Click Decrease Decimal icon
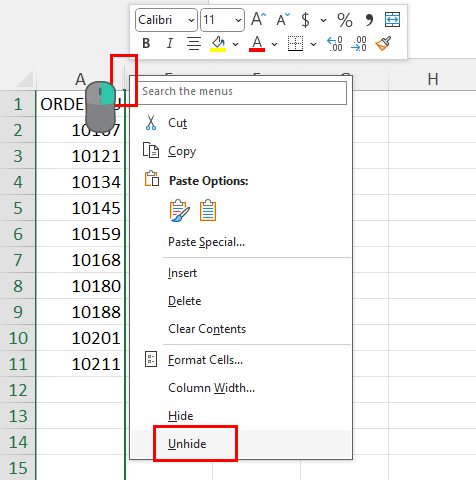Screen dimensions: 476x480 point(359,44)
